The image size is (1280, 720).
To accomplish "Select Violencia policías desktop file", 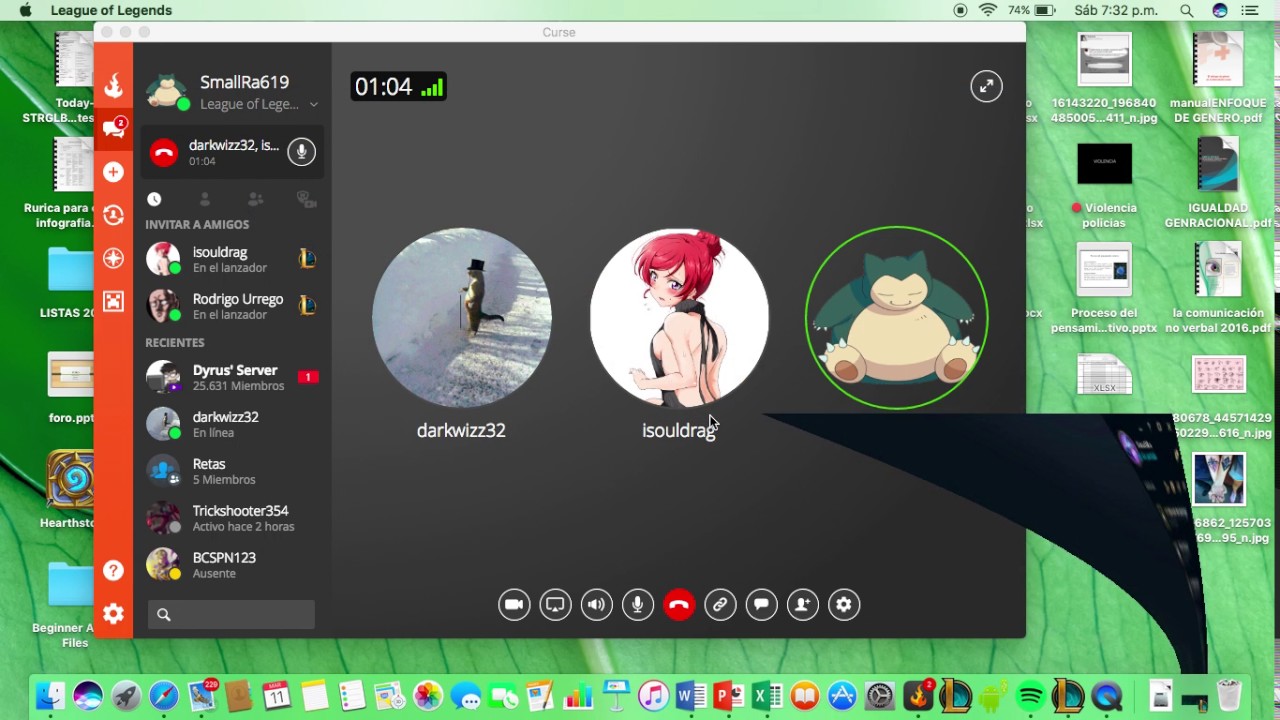I will (1105, 186).
